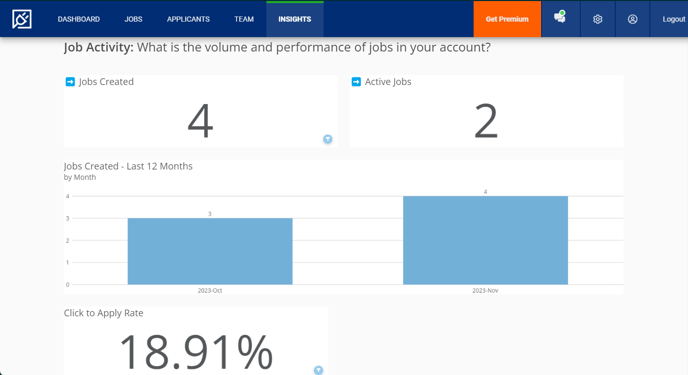
Task: Click the 18.91% Click to Apply Rate value
Action: [196, 353]
